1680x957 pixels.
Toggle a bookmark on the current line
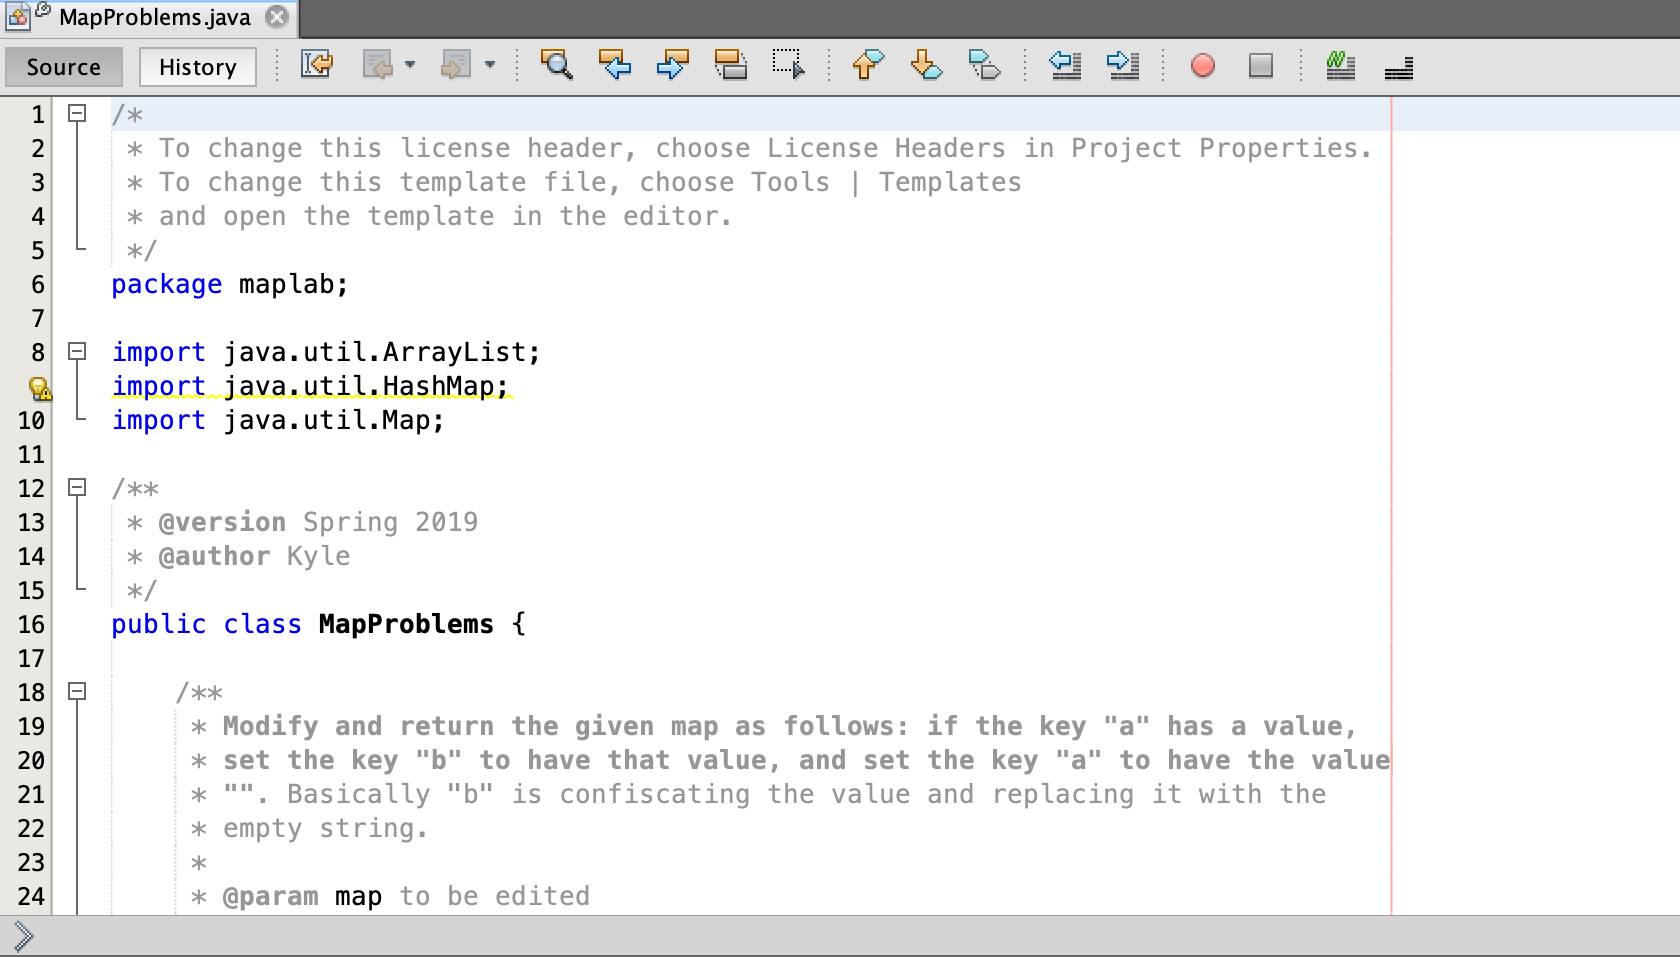pyautogui.click(x=984, y=66)
